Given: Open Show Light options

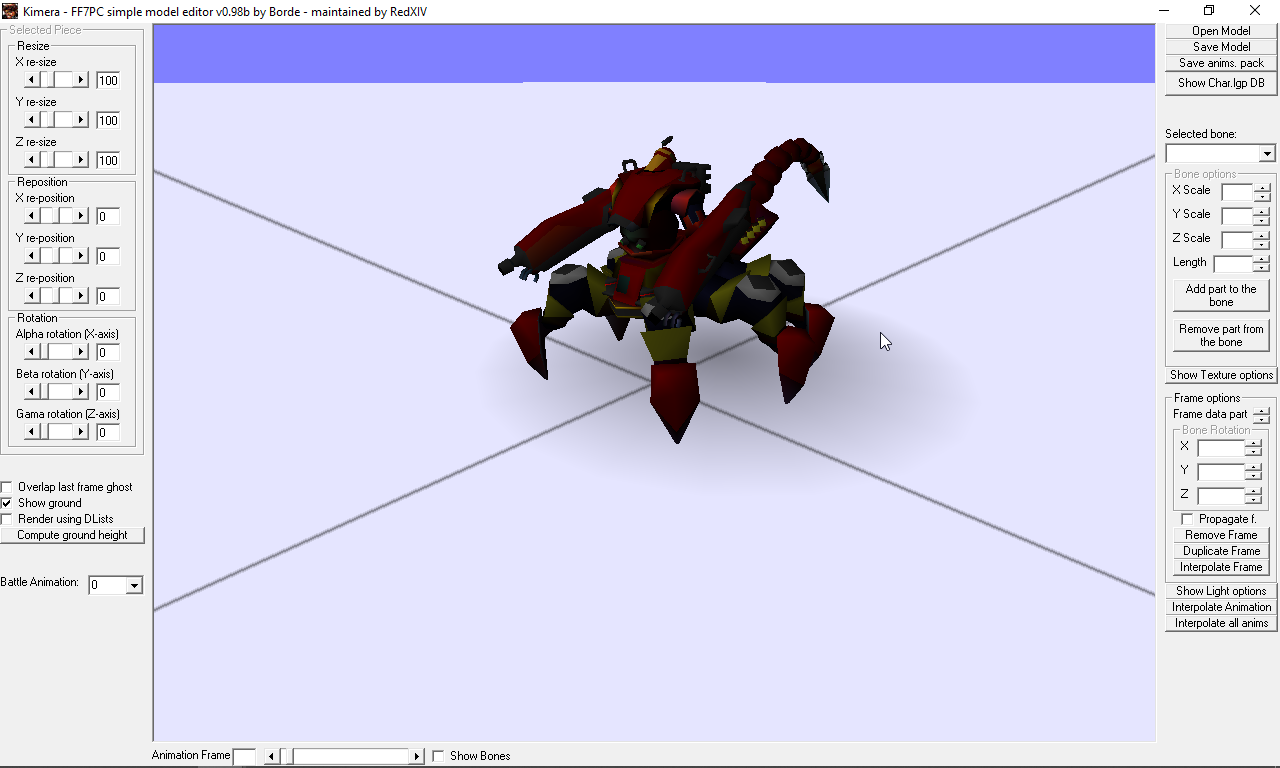Looking at the screenshot, I should (1221, 591).
